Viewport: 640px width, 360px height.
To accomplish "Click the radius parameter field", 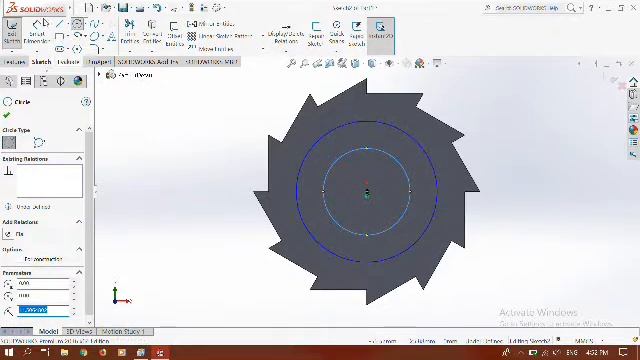I will (44, 310).
